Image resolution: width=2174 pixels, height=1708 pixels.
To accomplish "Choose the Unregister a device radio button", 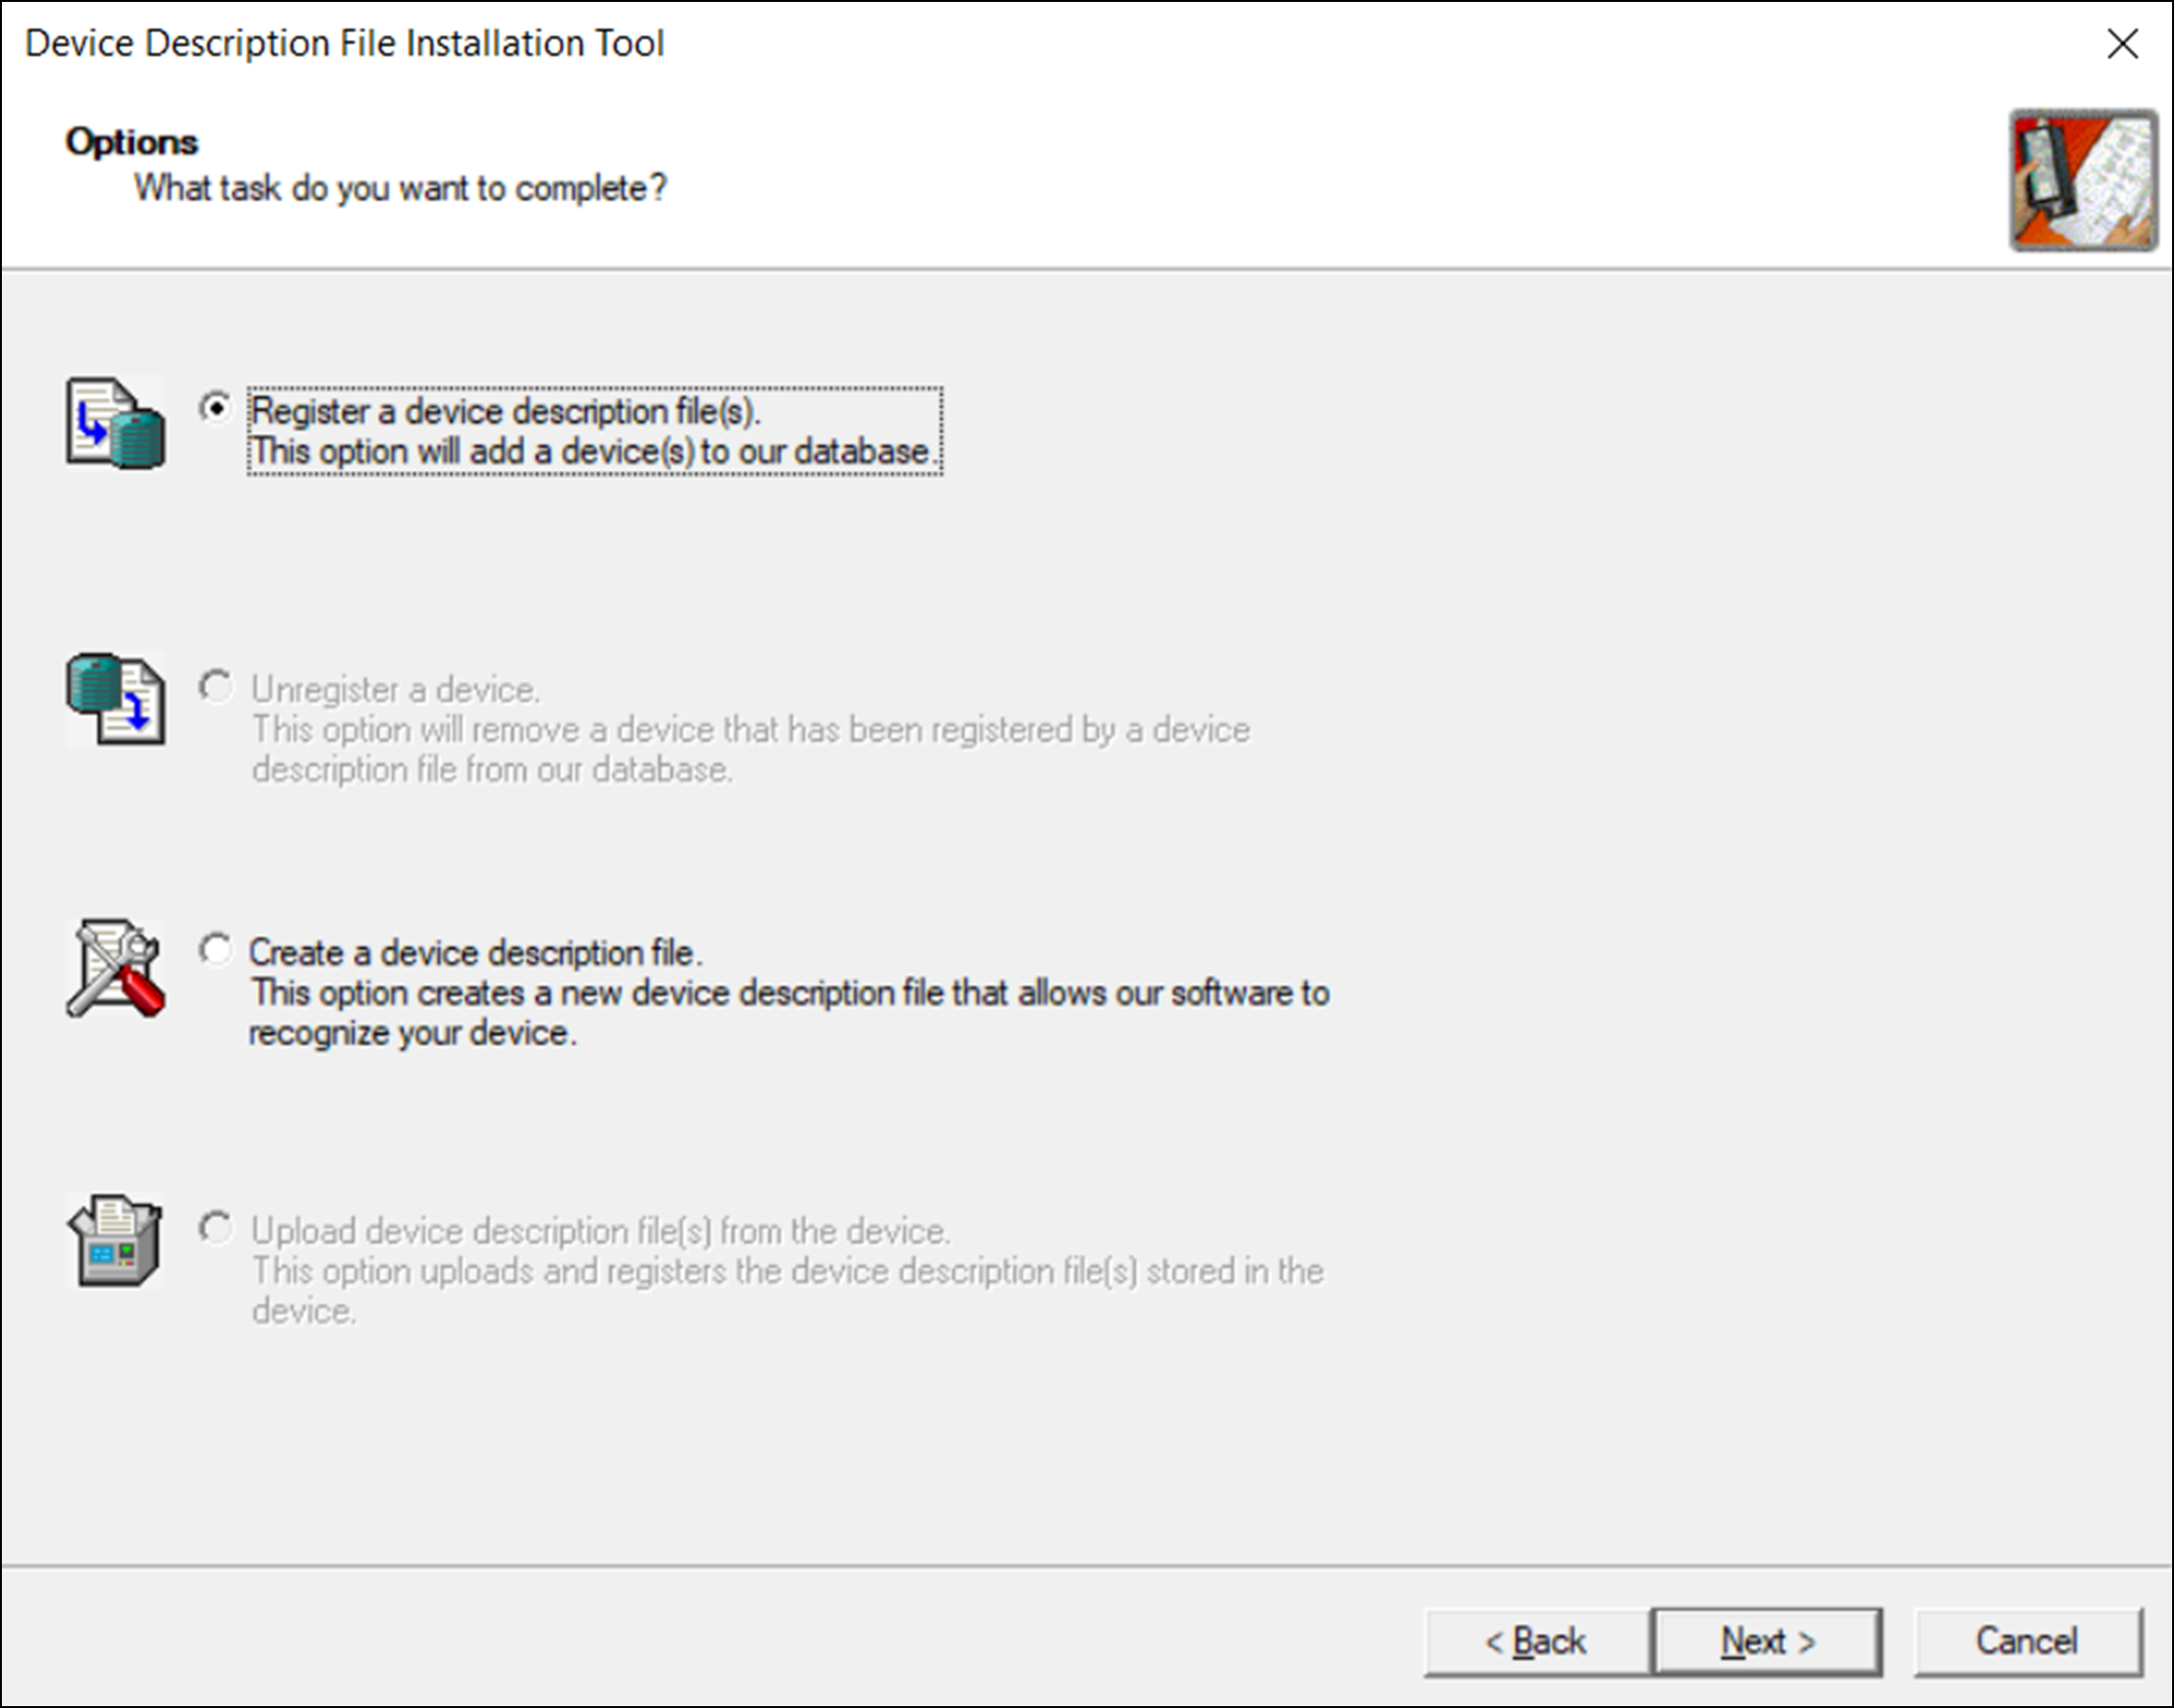I will coord(215,686).
